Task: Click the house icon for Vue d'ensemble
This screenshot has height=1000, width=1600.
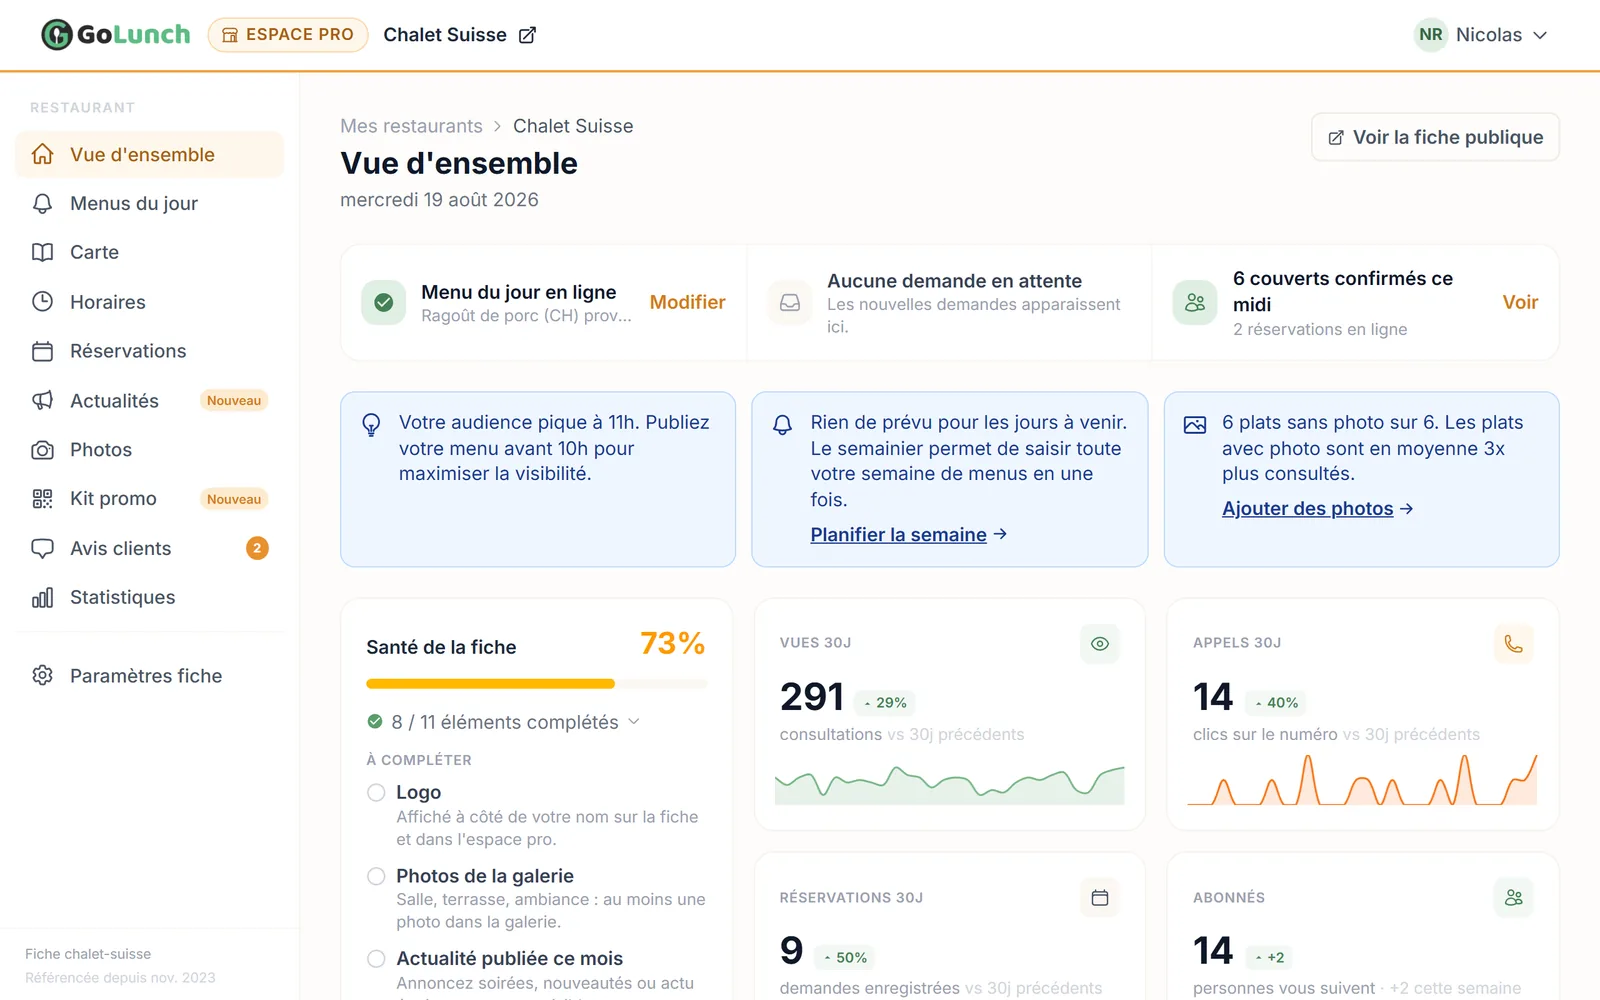Action: click(42, 154)
